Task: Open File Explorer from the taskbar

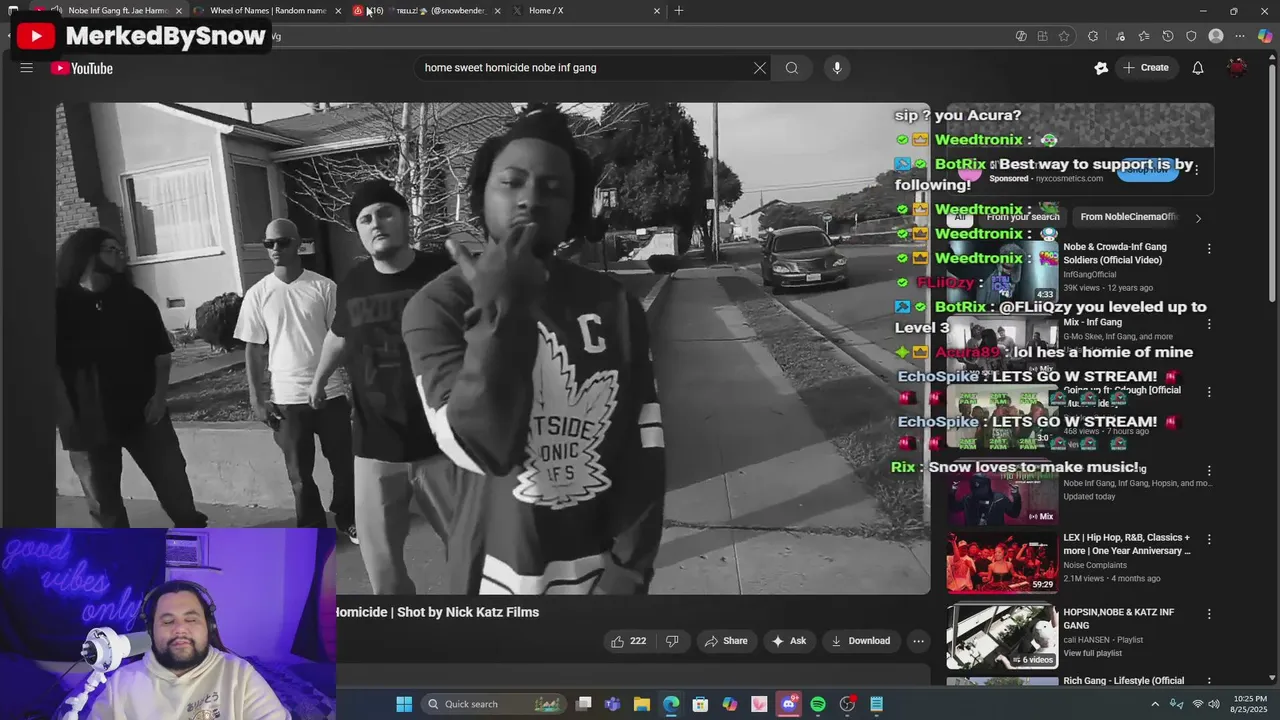Action: tap(642, 704)
